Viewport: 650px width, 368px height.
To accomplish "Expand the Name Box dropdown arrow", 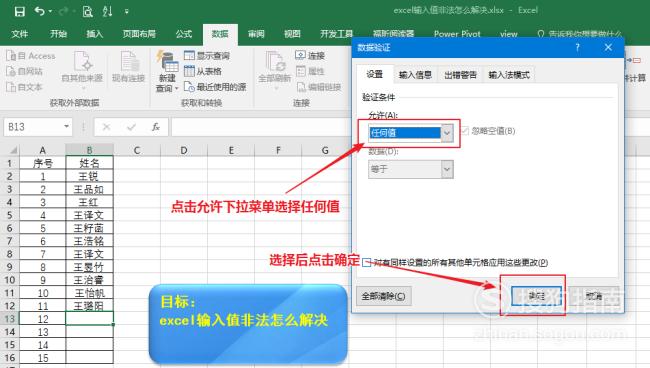I will tap(66, 127).
